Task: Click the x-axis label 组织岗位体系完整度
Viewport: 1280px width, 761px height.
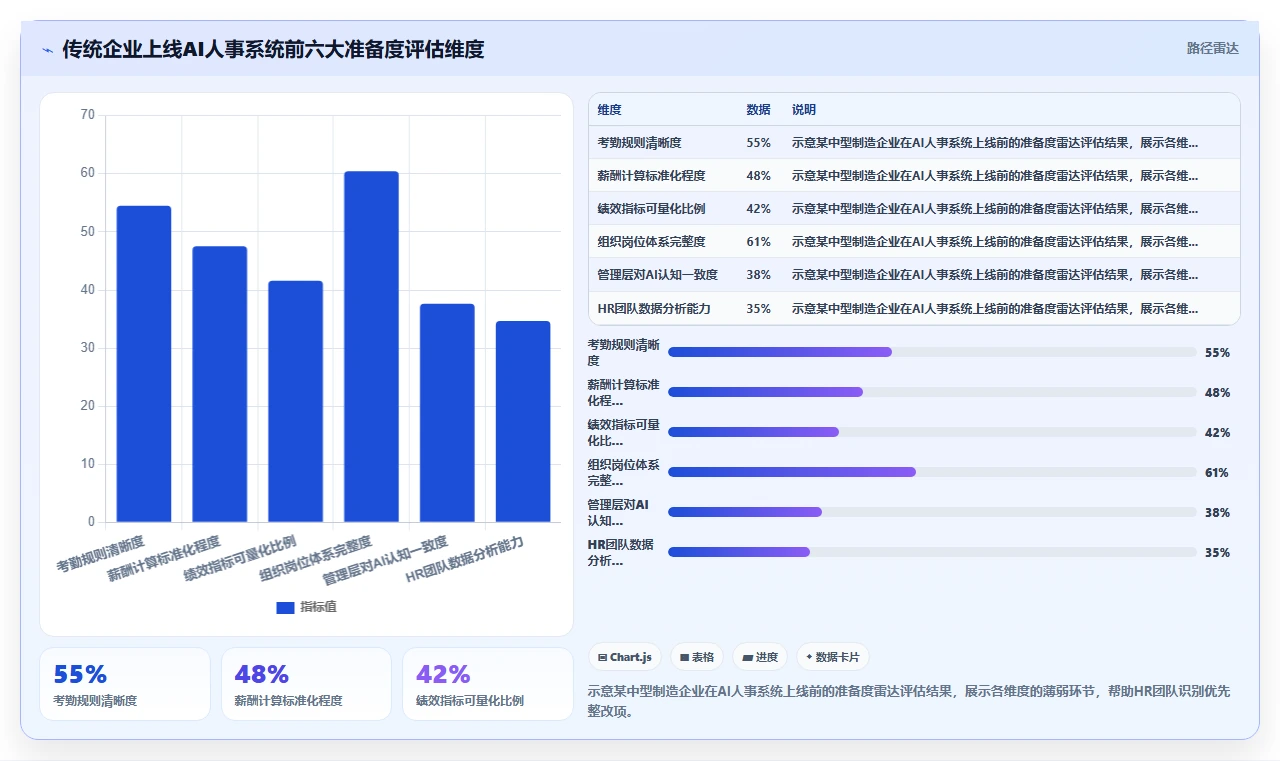Action: point(316,559)
